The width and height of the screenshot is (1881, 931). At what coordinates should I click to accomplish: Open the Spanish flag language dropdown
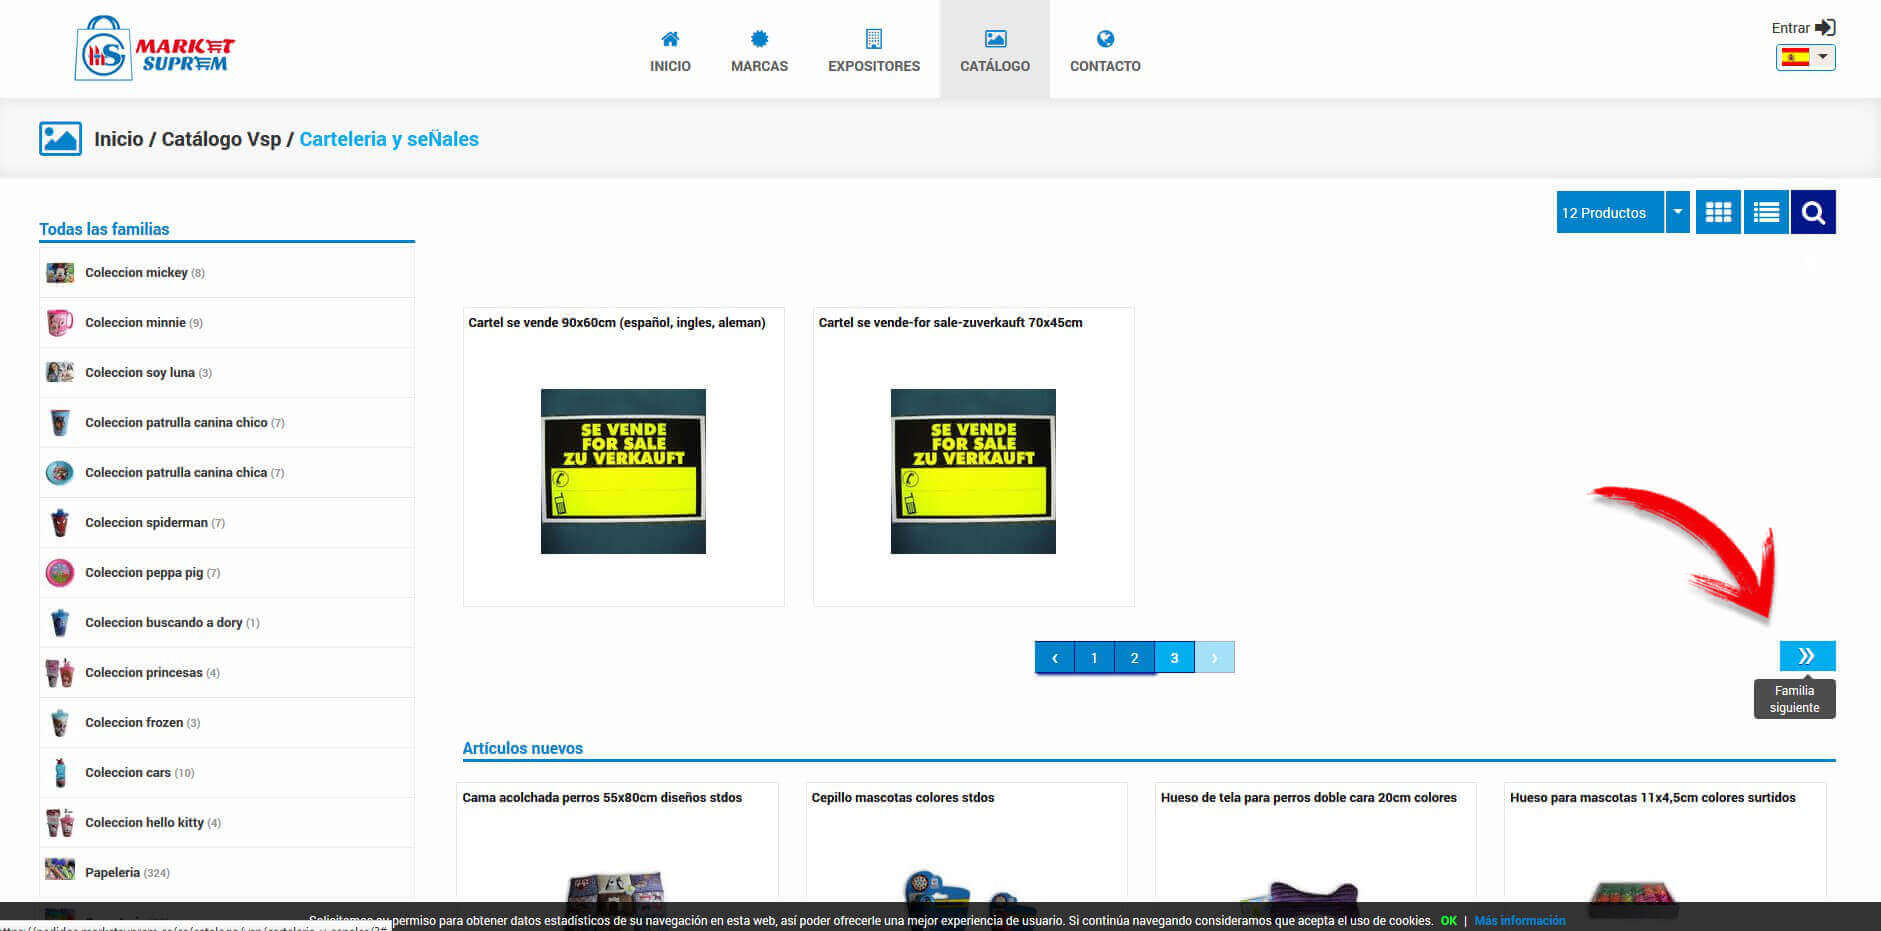point(1805,58)
